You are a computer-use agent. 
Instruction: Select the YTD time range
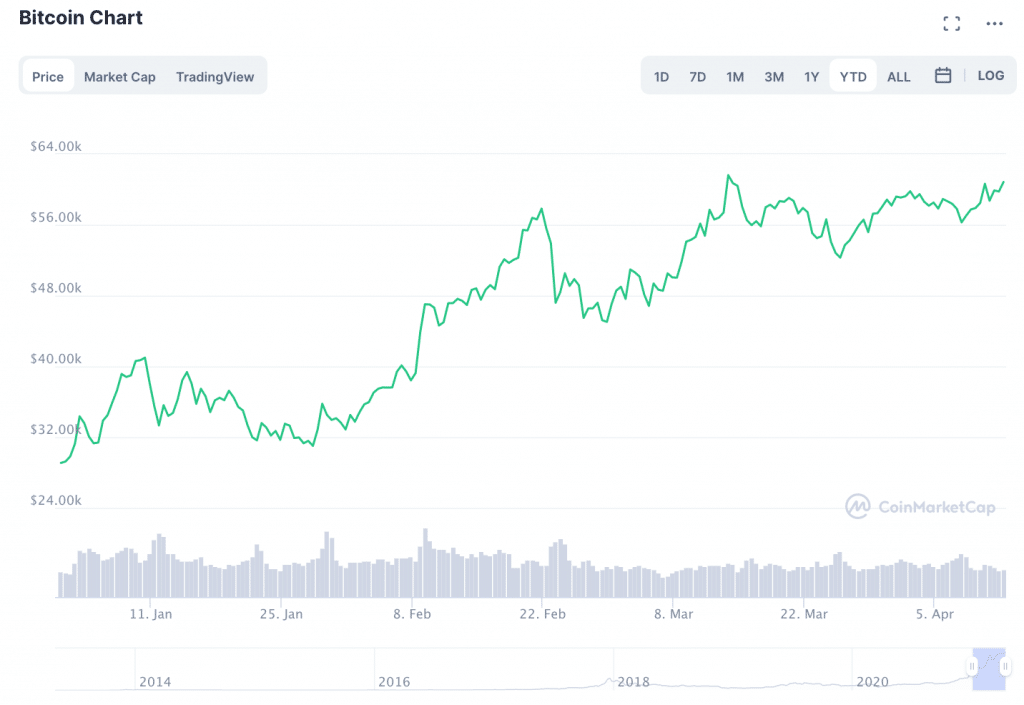click(853, 77)
